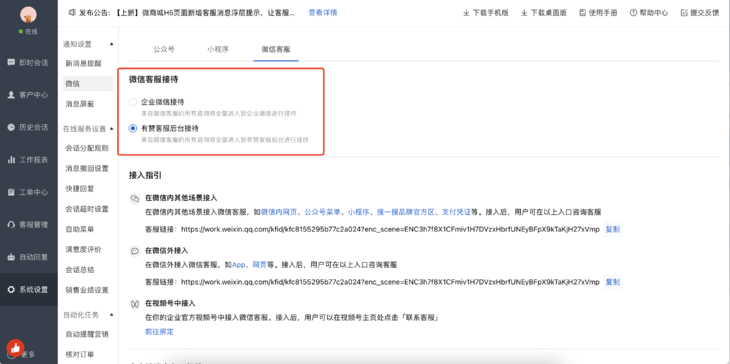Collapse the 在线服务设置 section arrow
Viewport: 730px width, 364px height.
111,128
